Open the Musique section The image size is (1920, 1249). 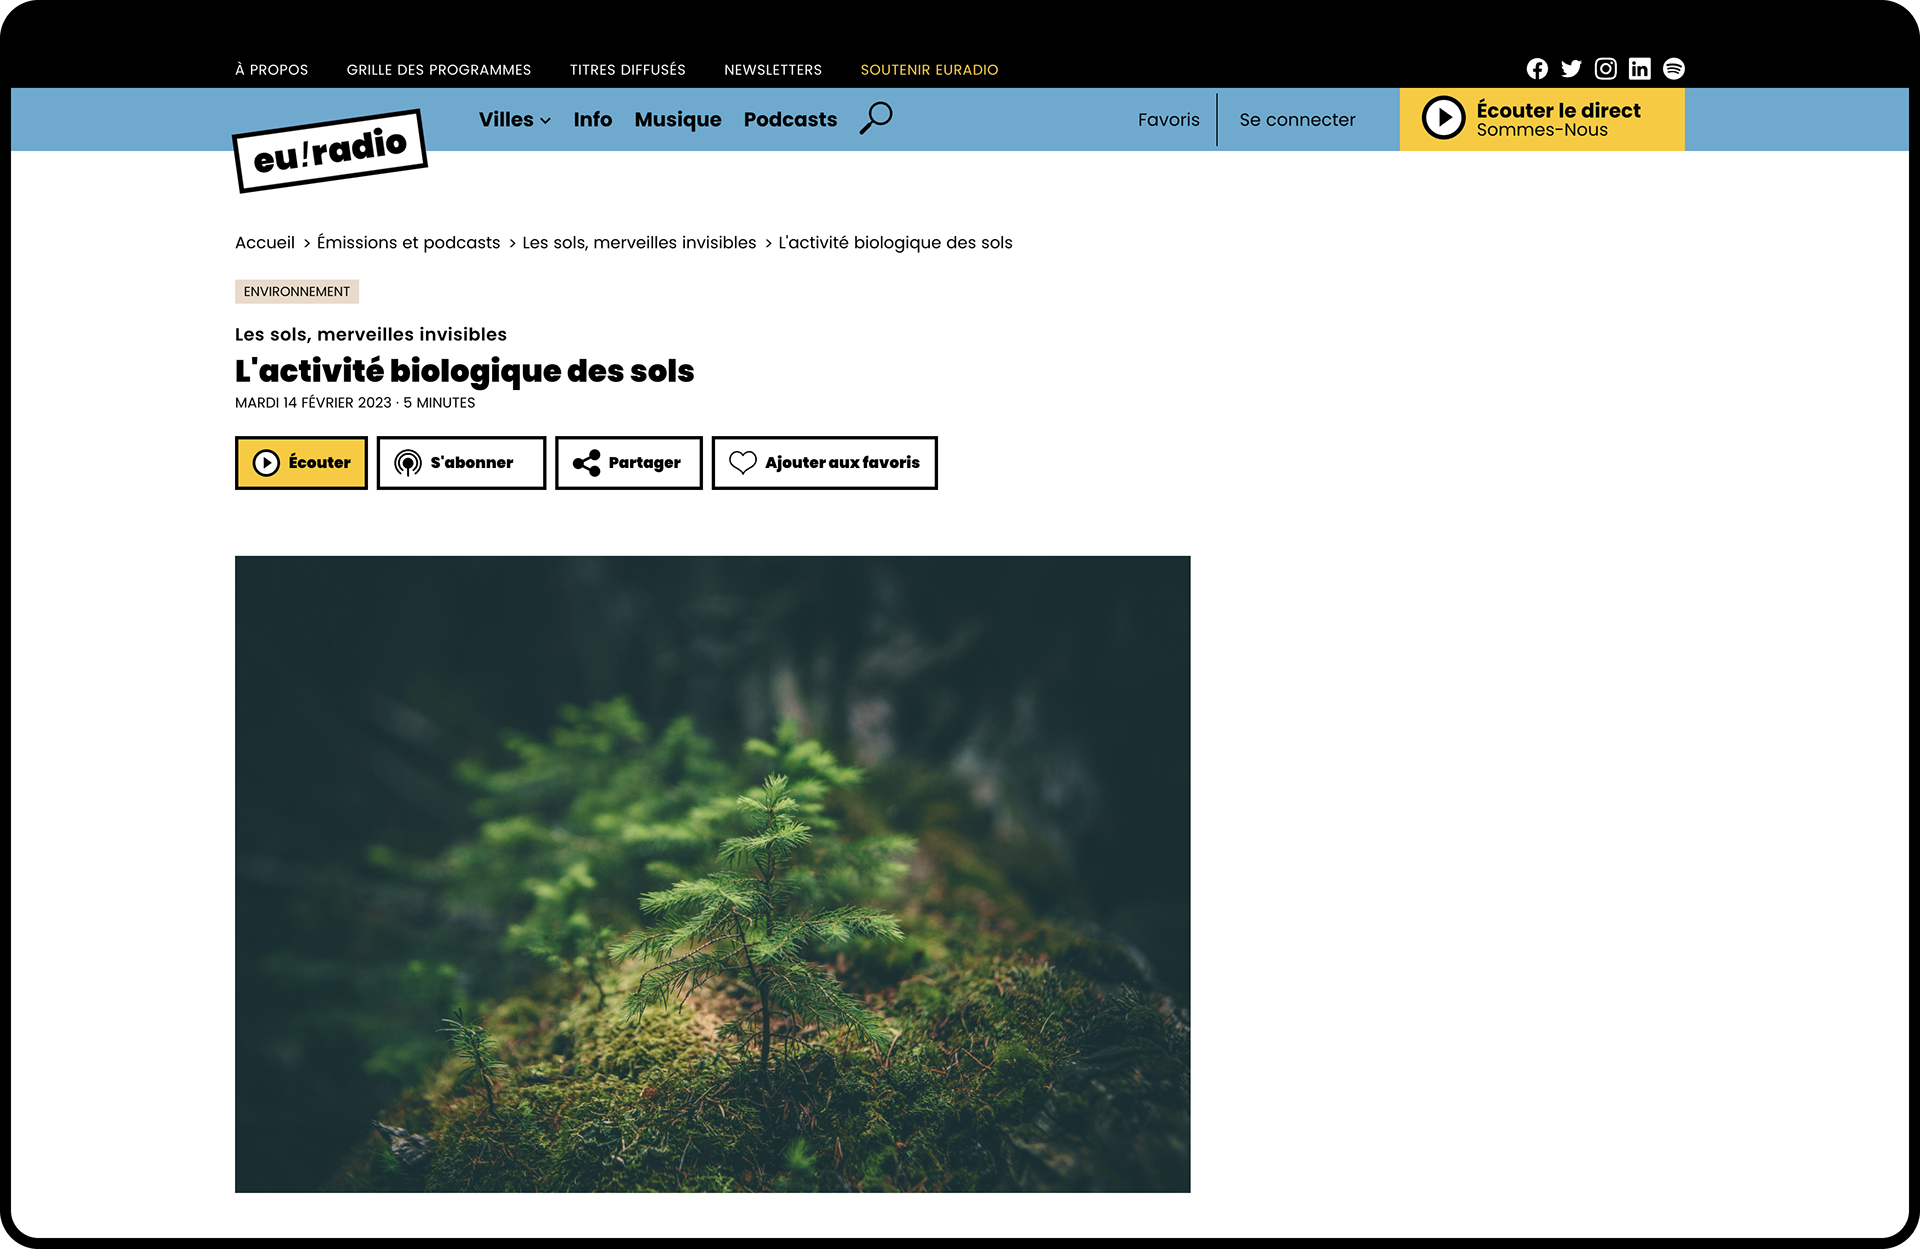(677, 120)
